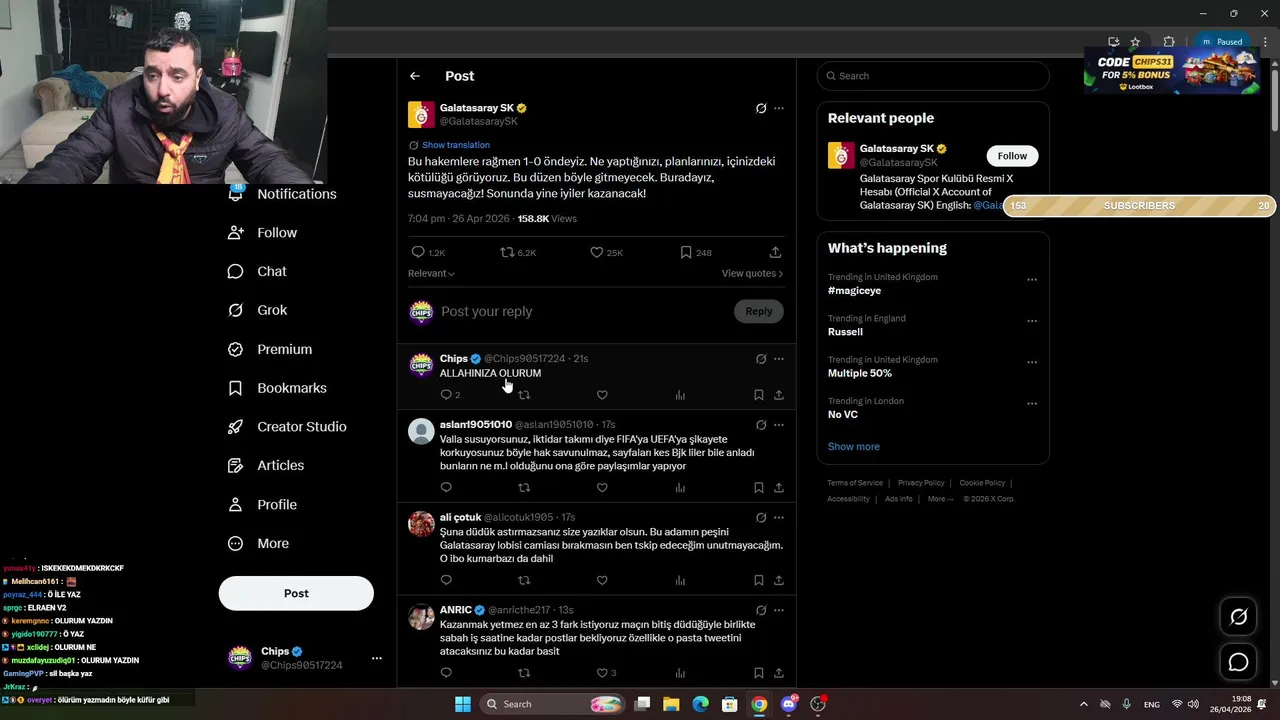Screen dimensions: 1280x720
Task: Open Chat in the sidebar
Action: point(257,271)
